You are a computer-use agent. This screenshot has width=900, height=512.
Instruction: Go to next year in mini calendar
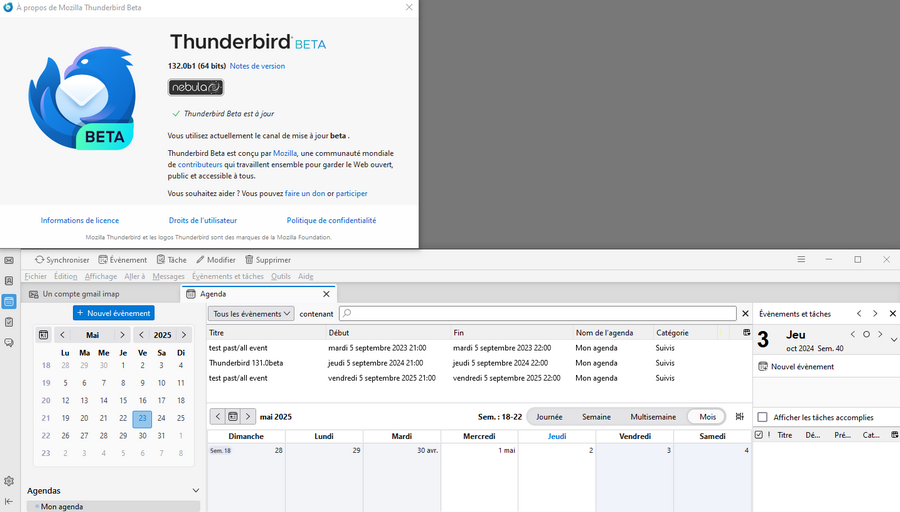point(184,335)
